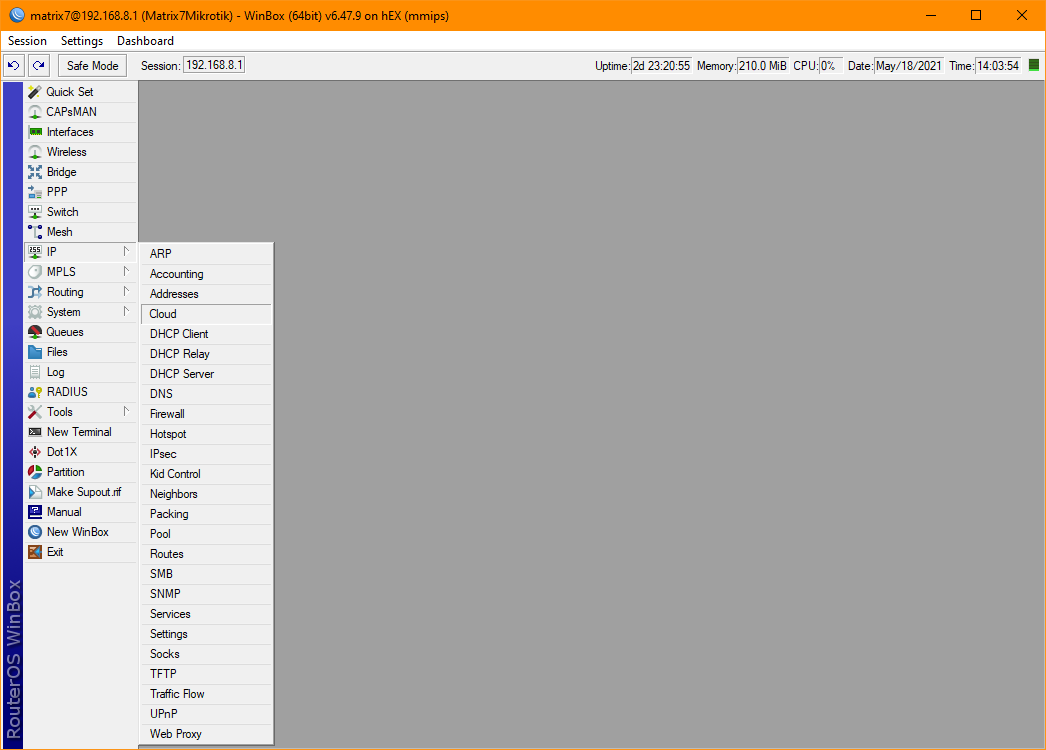
Task: Click the CAPsMAN antenna icon
Action: pos(35,112)
